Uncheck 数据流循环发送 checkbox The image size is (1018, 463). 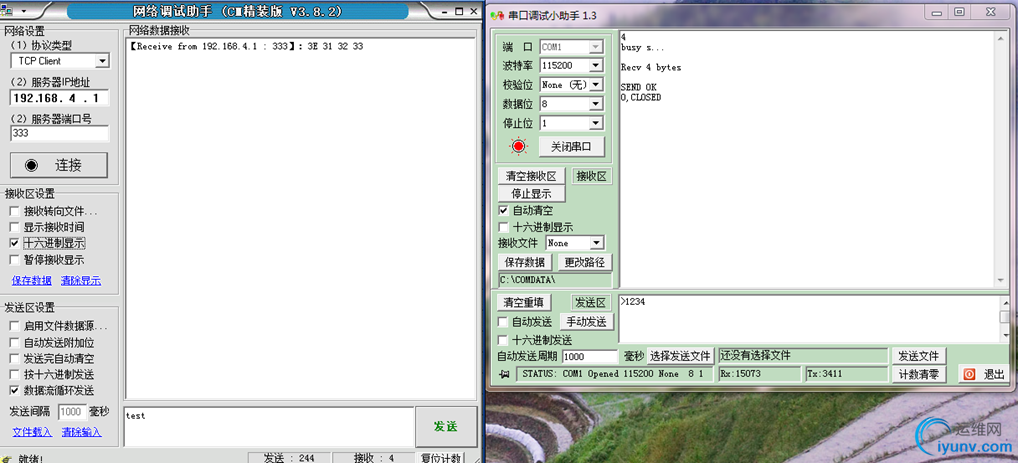point(14,390)
